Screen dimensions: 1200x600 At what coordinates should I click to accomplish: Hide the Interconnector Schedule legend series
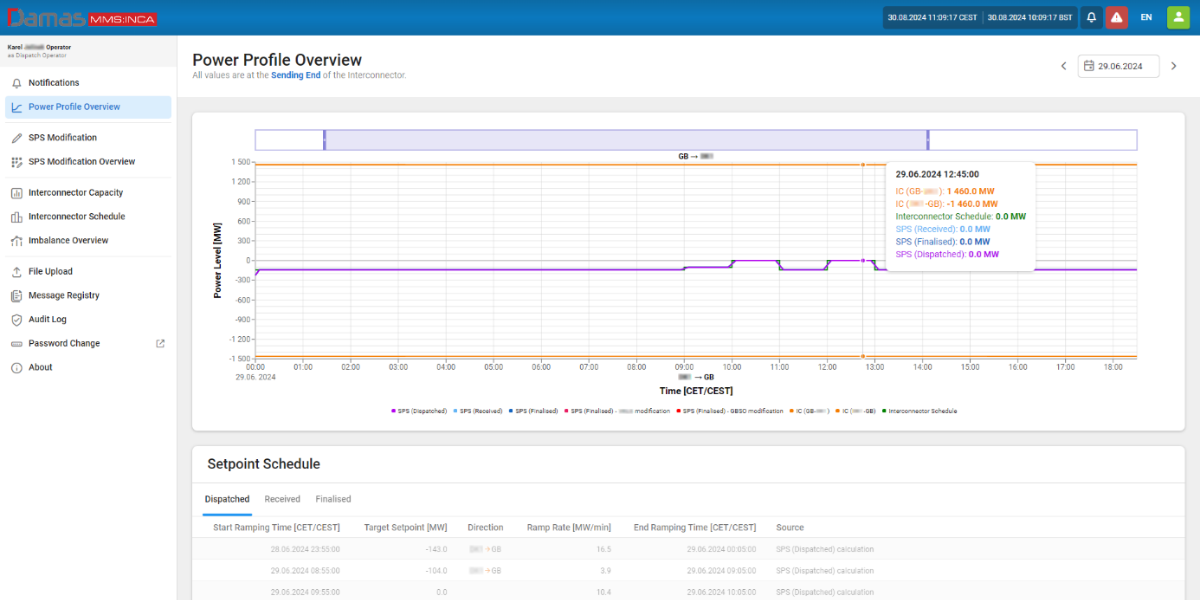920,411
